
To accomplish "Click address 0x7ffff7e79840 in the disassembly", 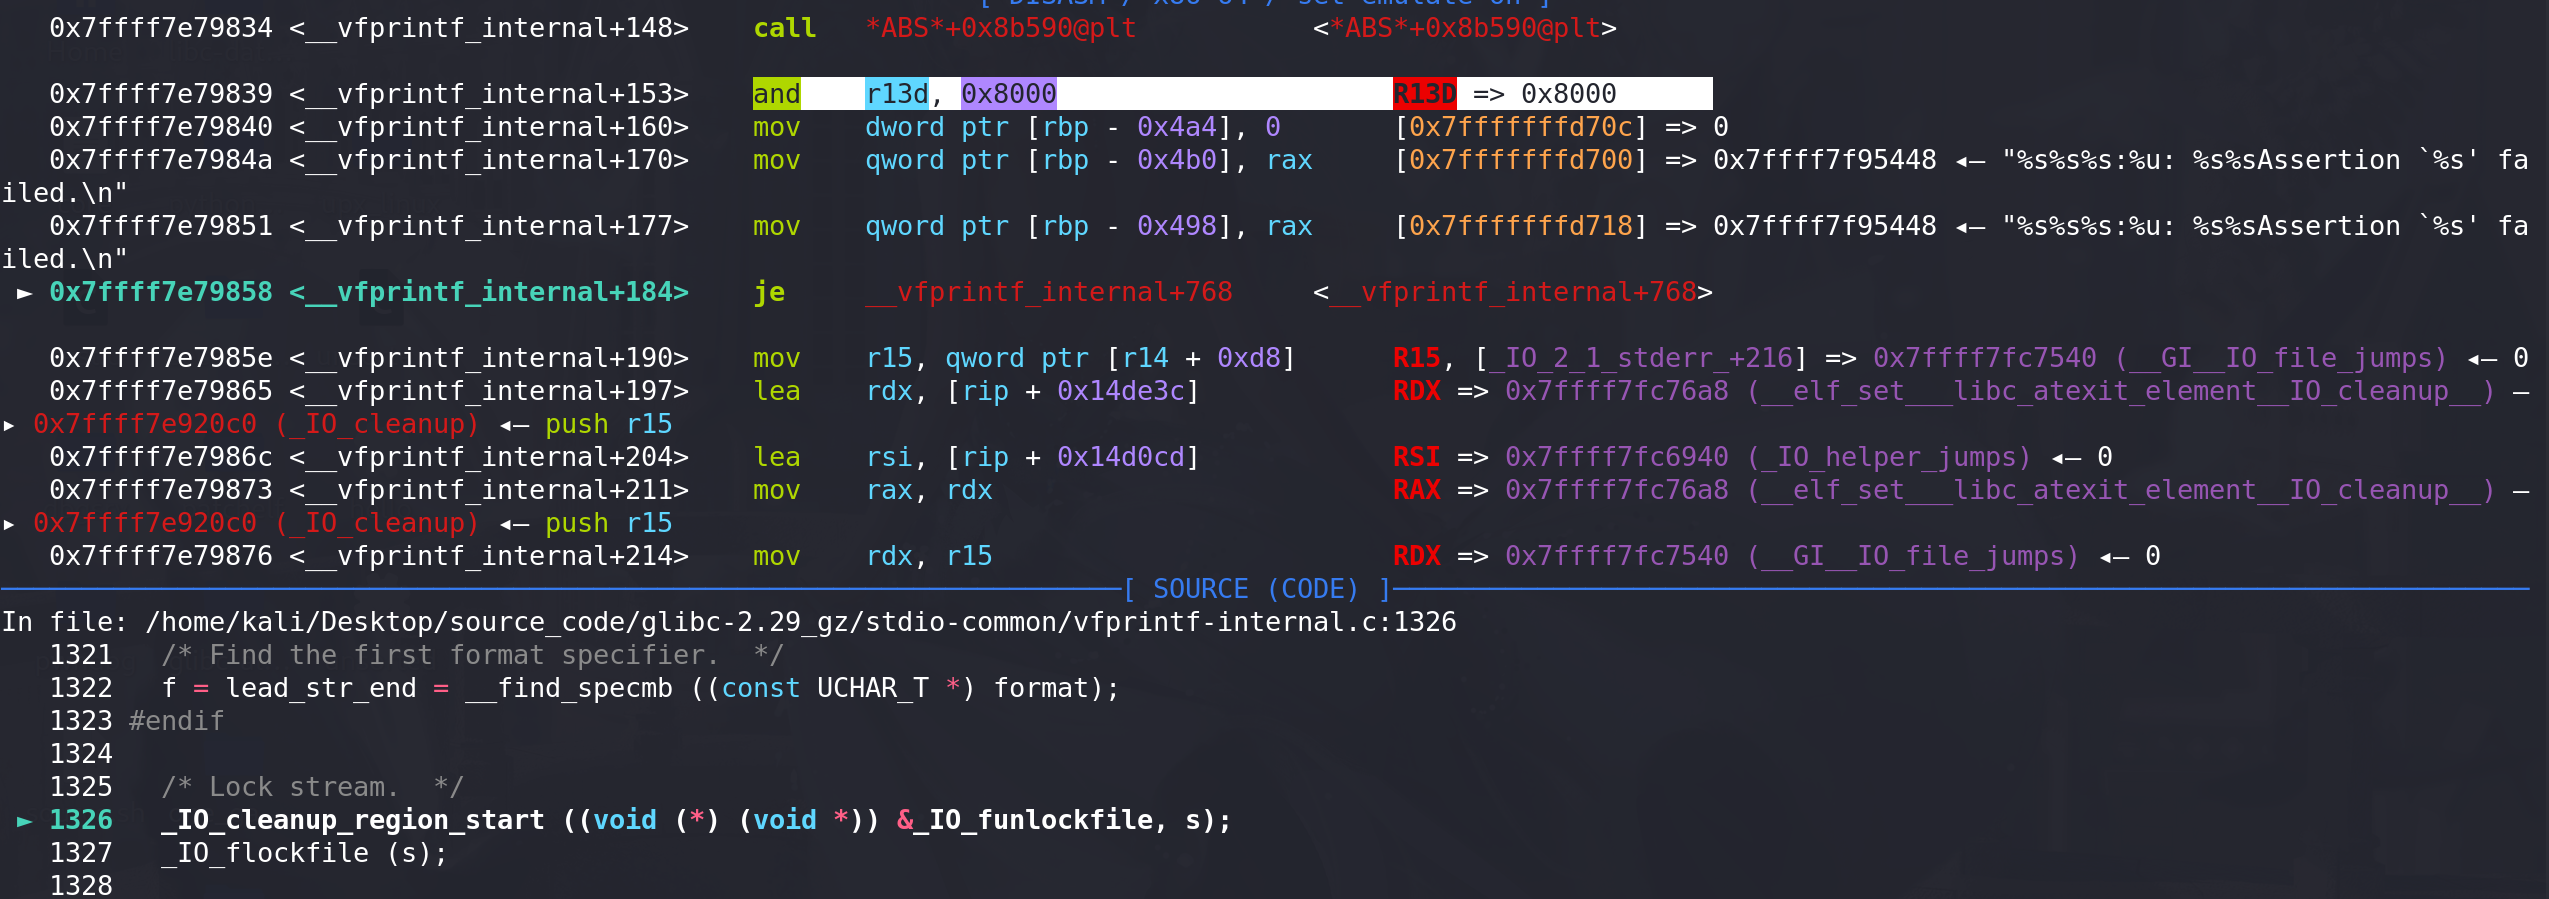I will 161,127.
